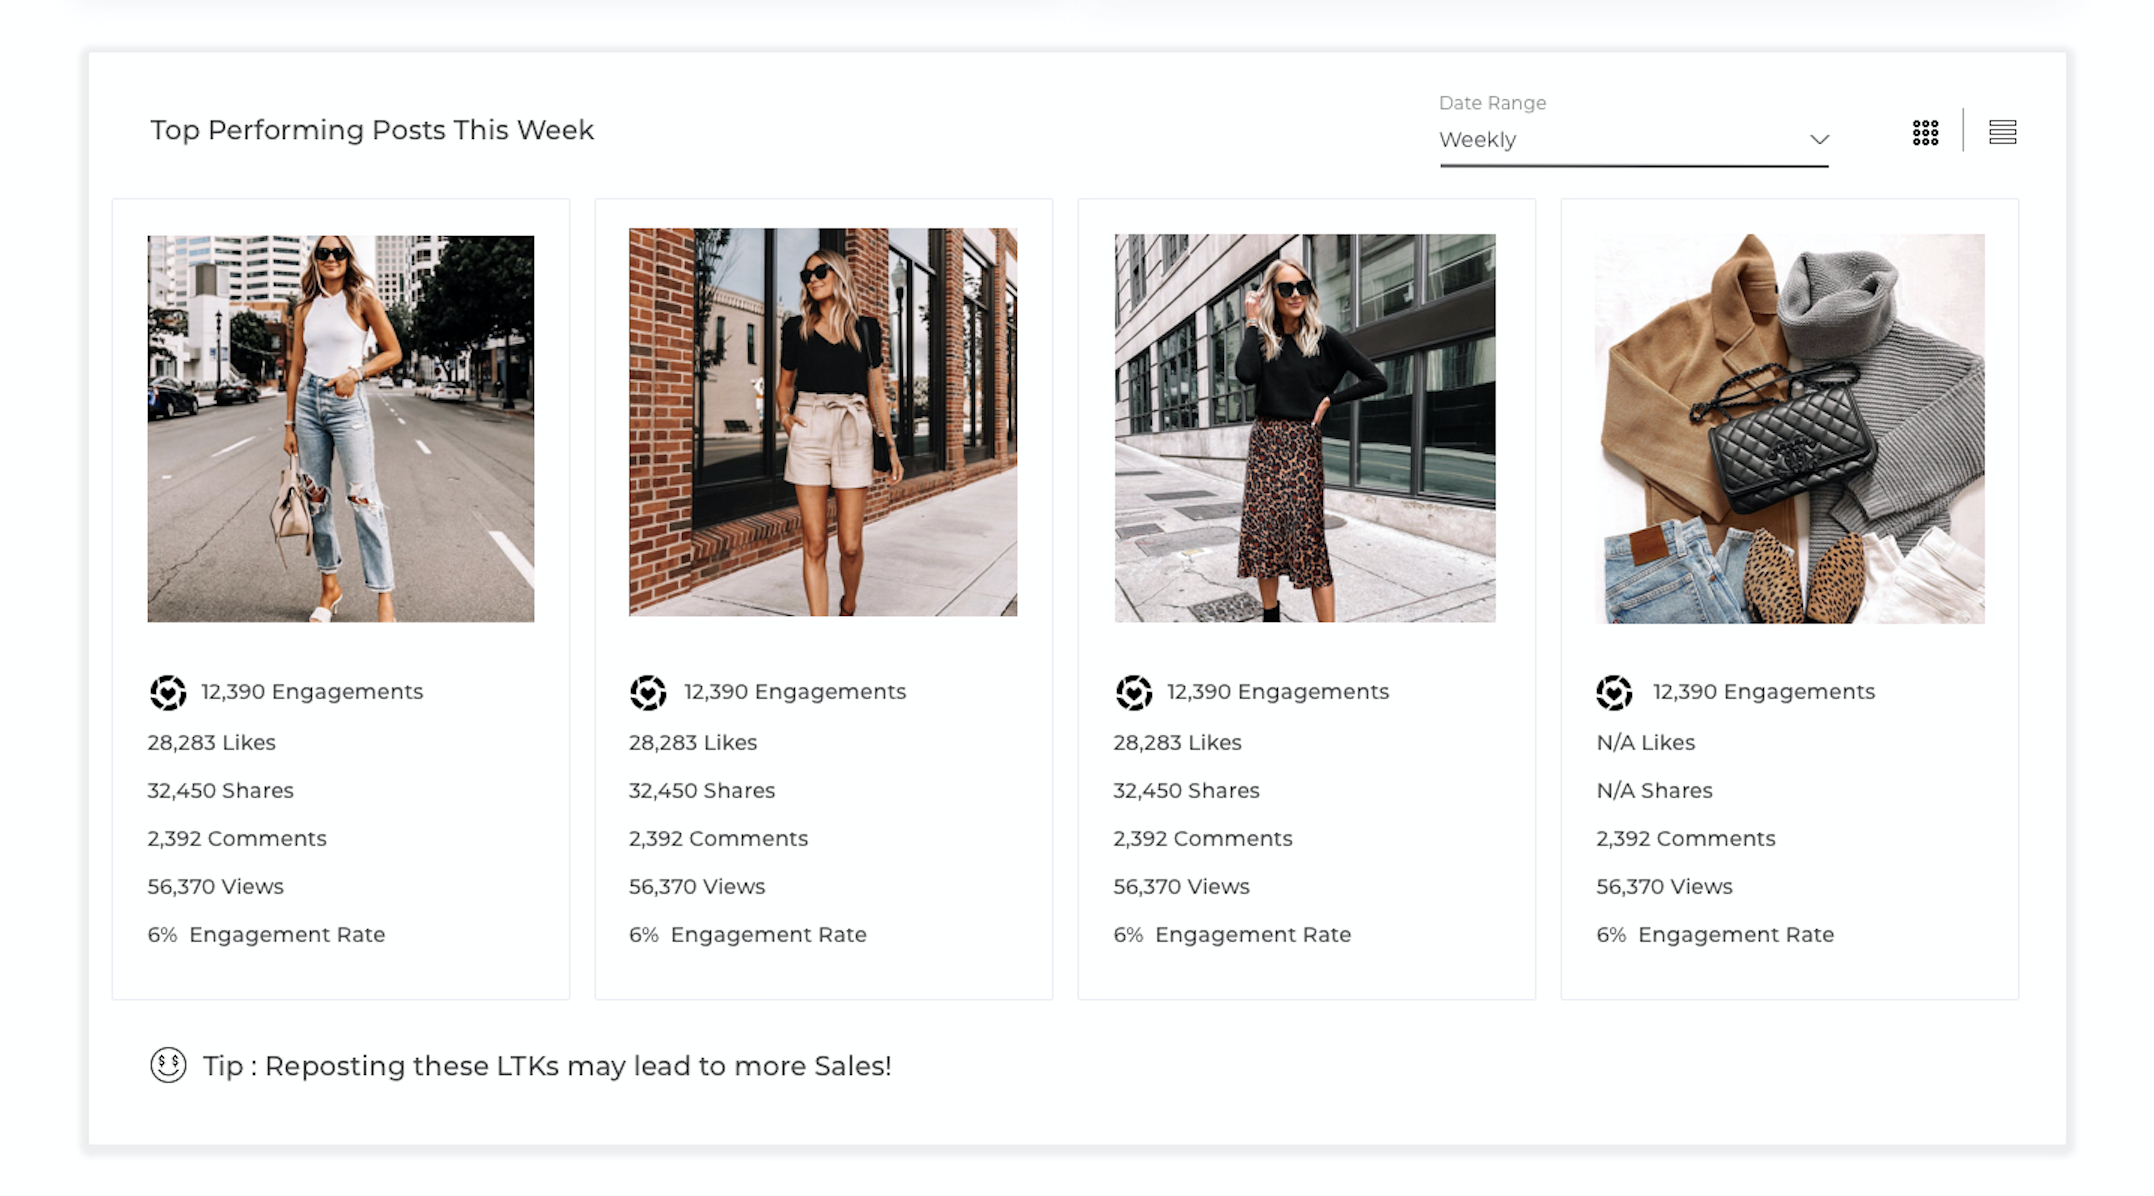This screenshot has width=2154, height=1196.
Task: Click N/A Shares on fourth post
Action: click(x=1654, y=791)
